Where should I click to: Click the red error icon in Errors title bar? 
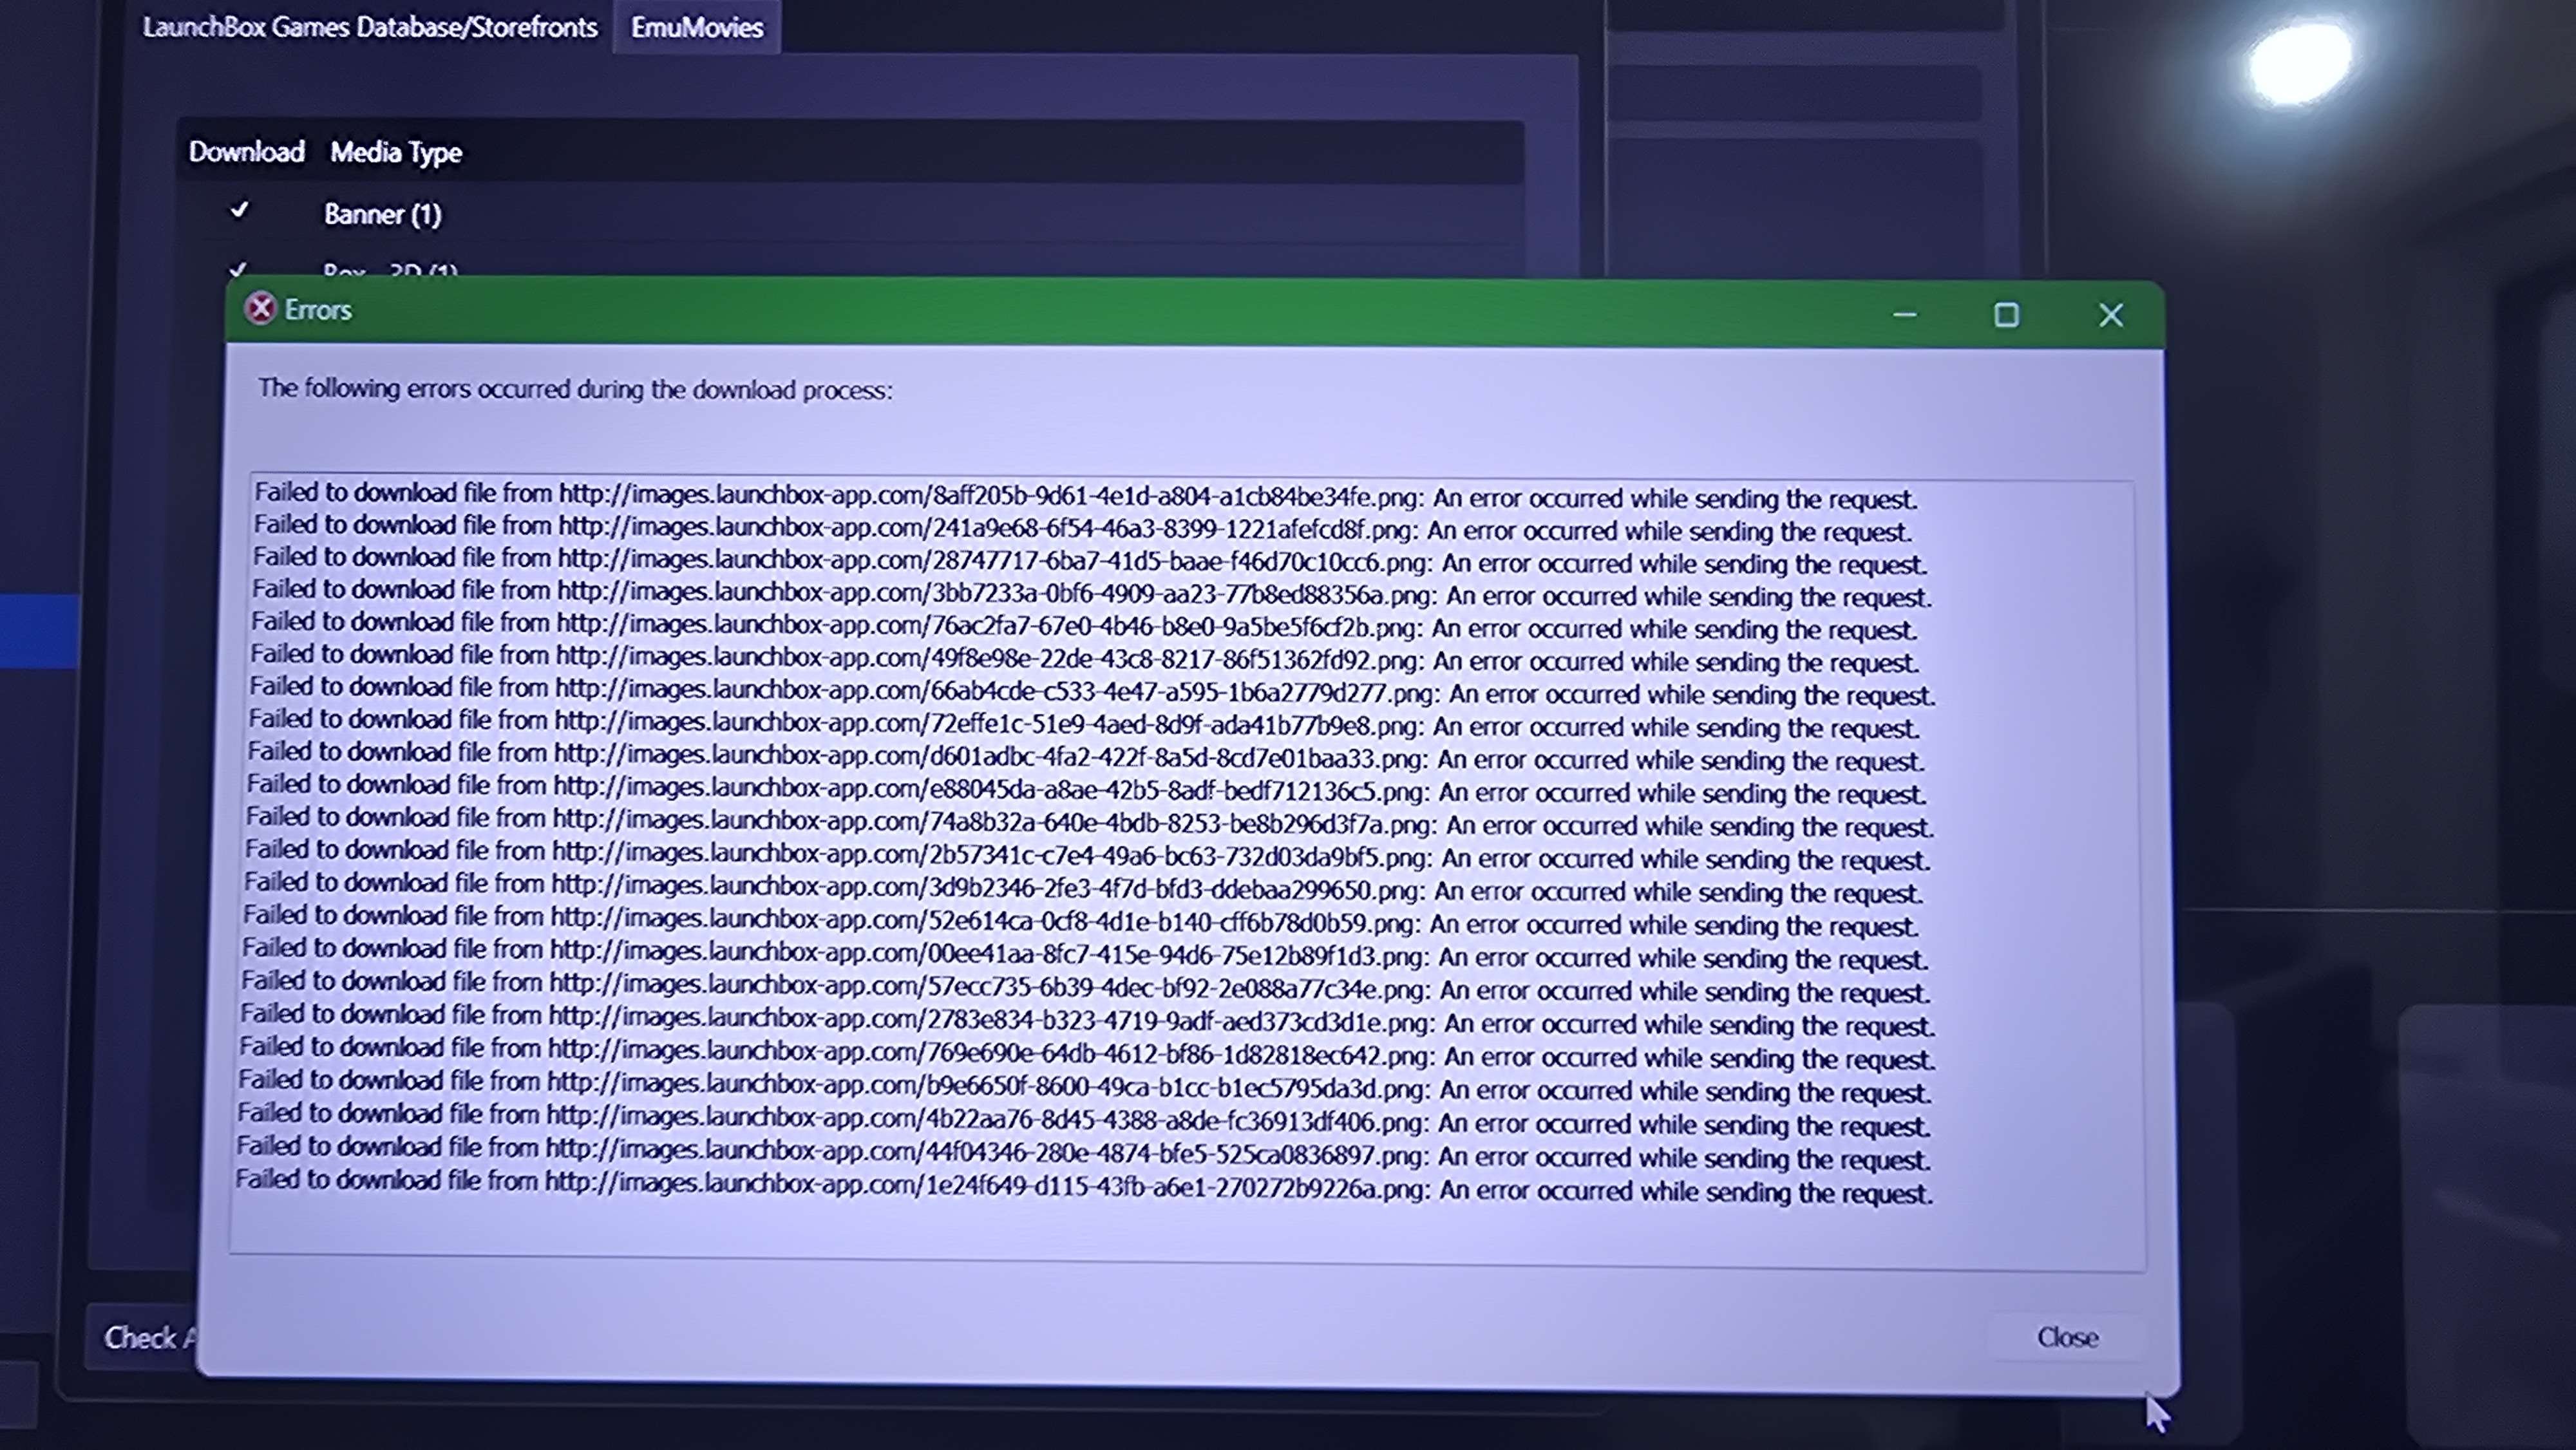point(260,309)
